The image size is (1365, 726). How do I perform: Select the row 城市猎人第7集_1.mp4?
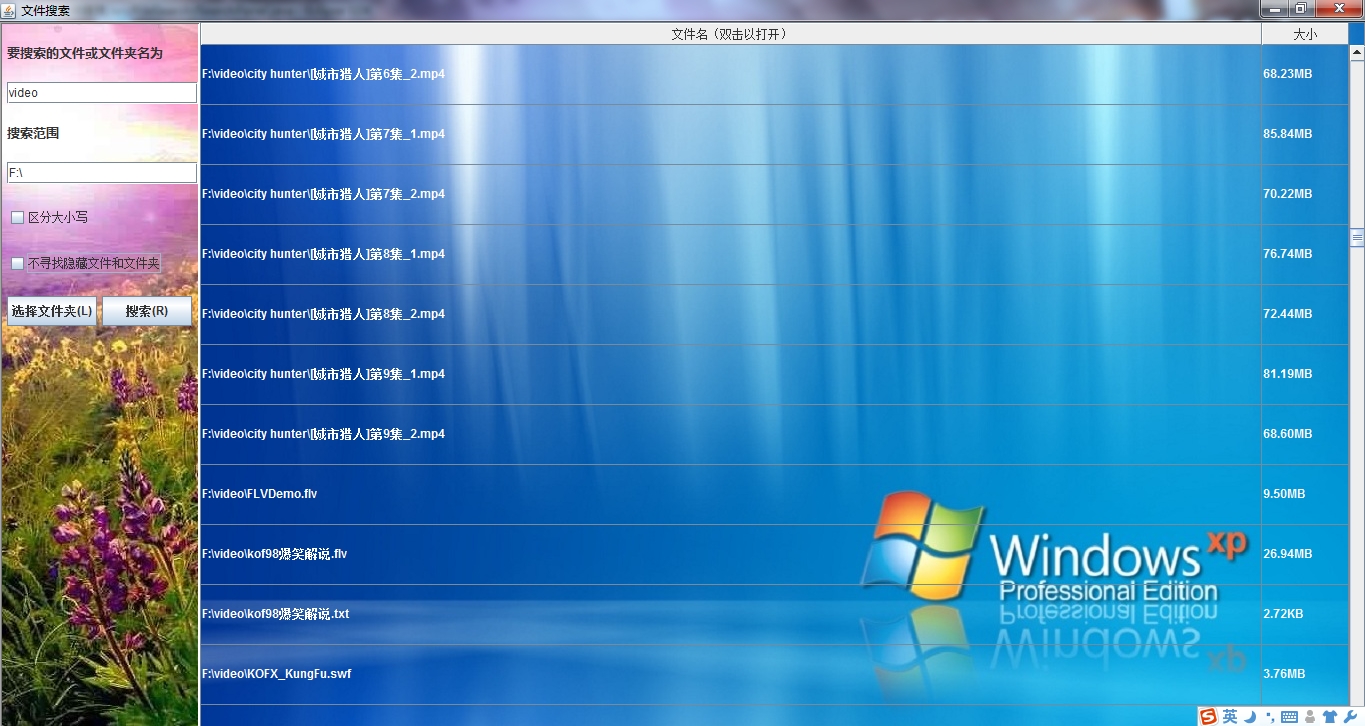pos(731,135)
